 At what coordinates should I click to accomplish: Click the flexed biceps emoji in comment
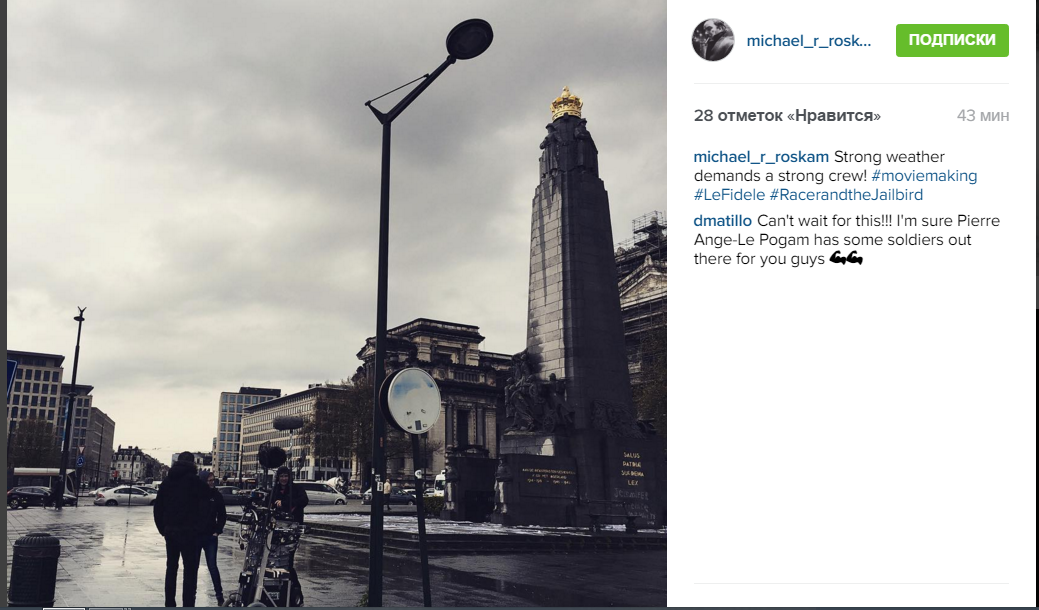(x=846, y=258)
